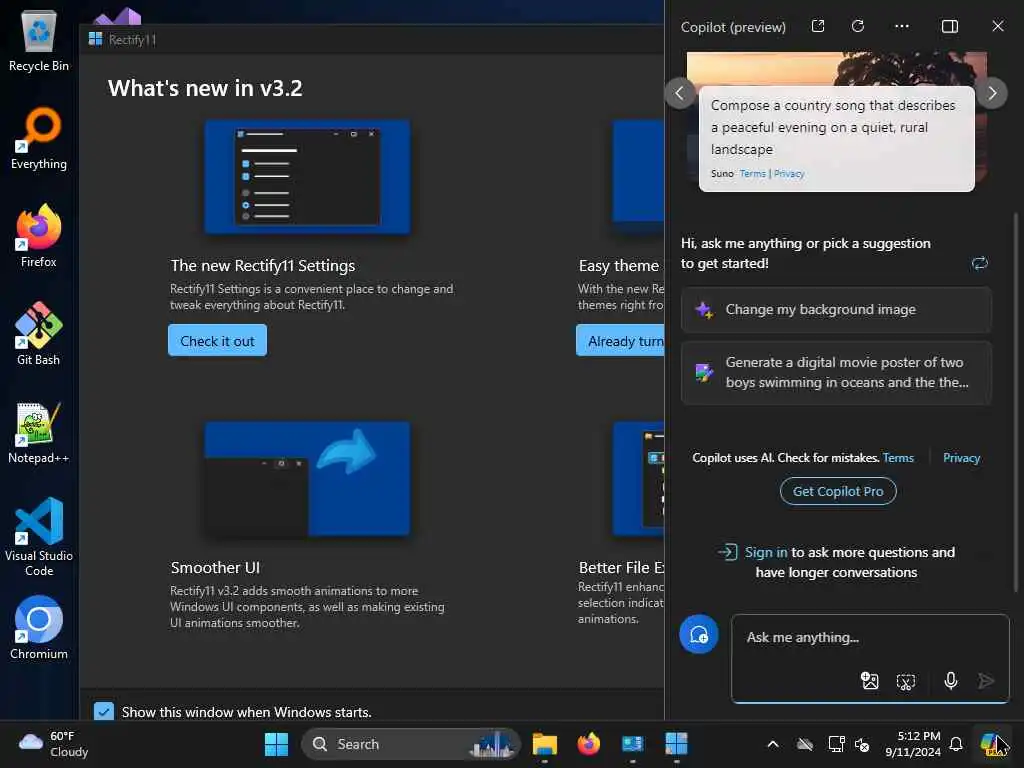
Task: Open clock showing 5:12 PM
Action: pos(912,744)
